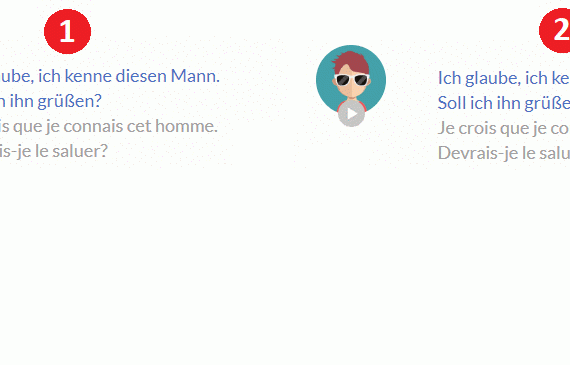
Task: Click the word 'Mann.' in sentence one
Action: [x=195, y=76]
